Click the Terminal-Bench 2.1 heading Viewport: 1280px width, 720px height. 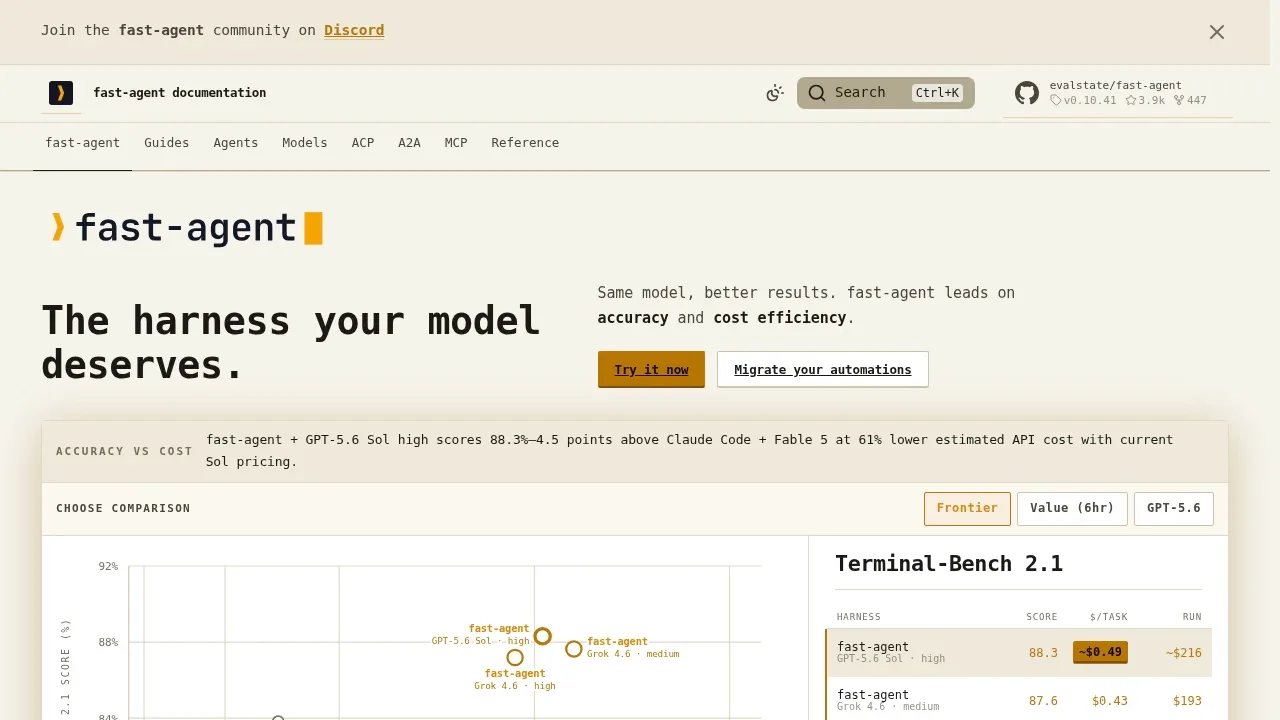click(949, 564)
